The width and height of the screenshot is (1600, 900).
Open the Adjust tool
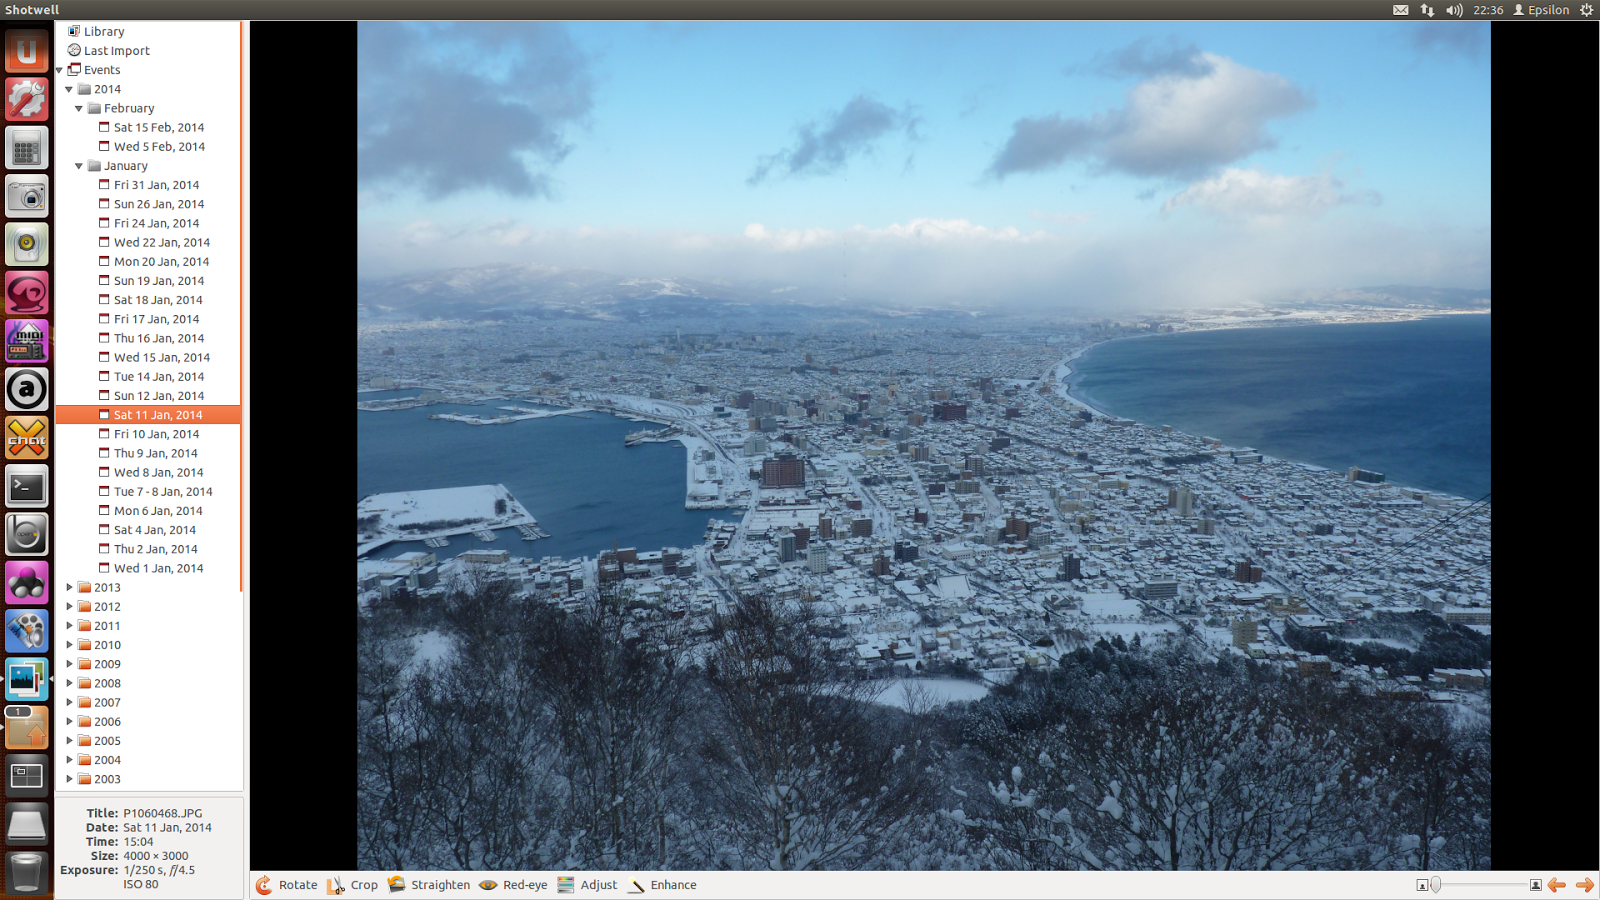tap(587, 885)
